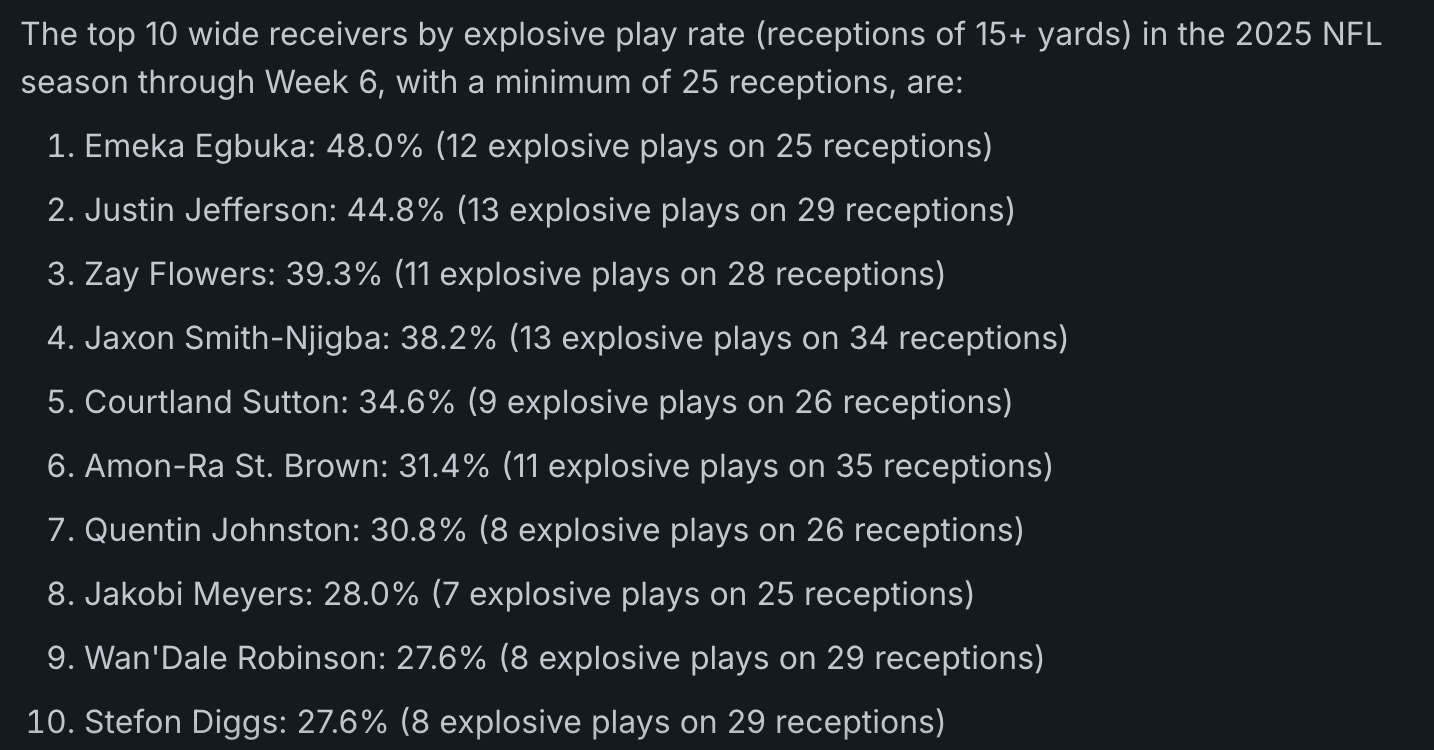Click 44.8% beside Justin Jefferson
This screenshot has height=750, width=1434.
point(396,210)
